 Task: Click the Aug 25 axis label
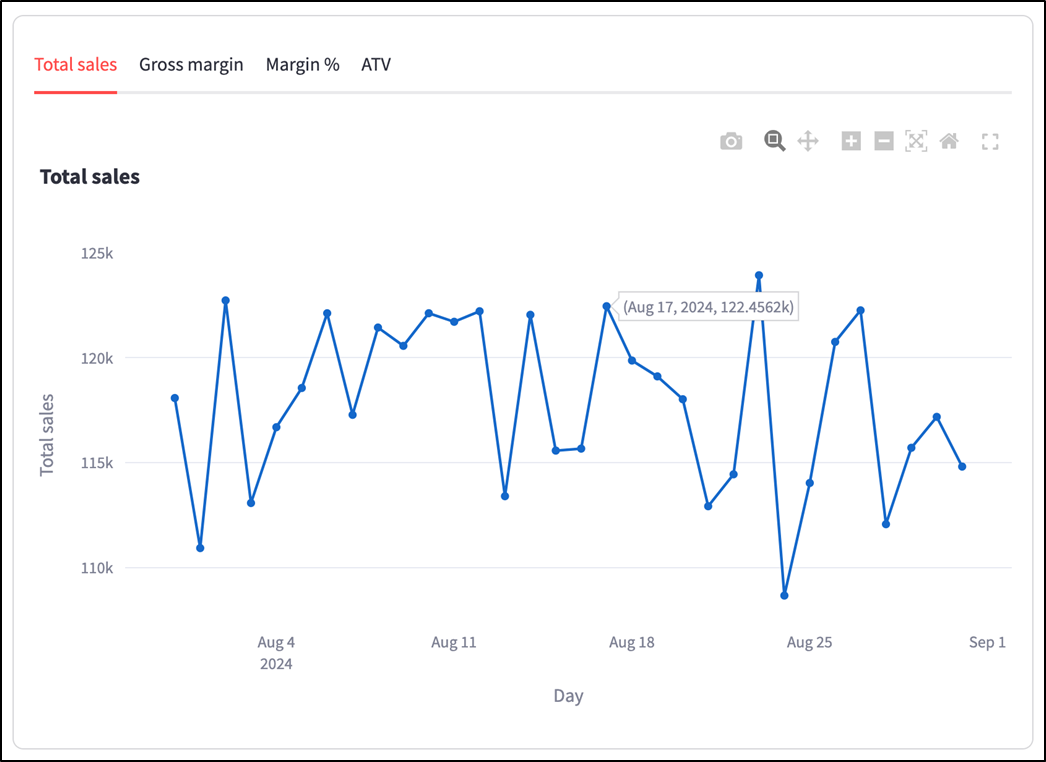[809, 642]
